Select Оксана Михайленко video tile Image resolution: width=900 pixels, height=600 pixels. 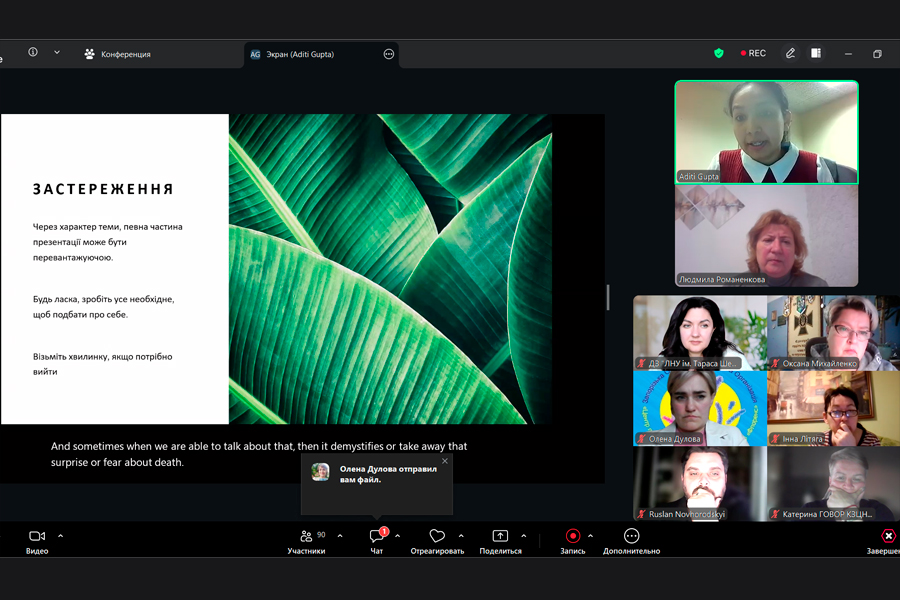point(833,332)
